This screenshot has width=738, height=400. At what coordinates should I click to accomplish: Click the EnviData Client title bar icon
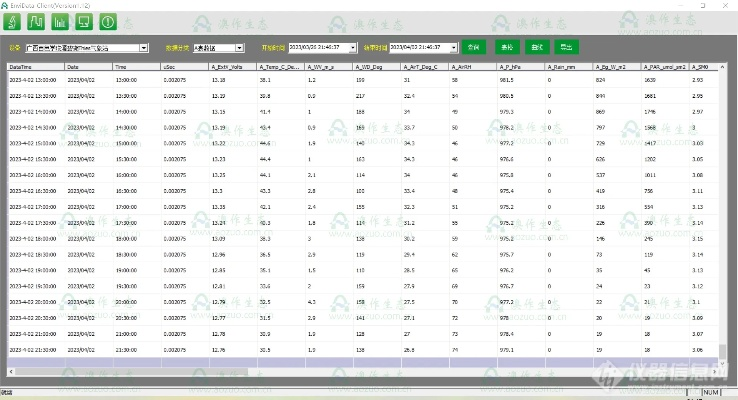(x=5, y=5)
